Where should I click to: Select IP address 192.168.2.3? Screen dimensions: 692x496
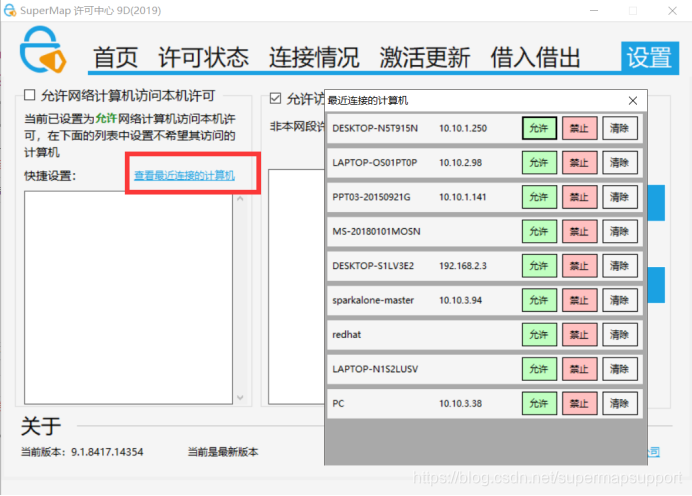click(x=463, y=266)
